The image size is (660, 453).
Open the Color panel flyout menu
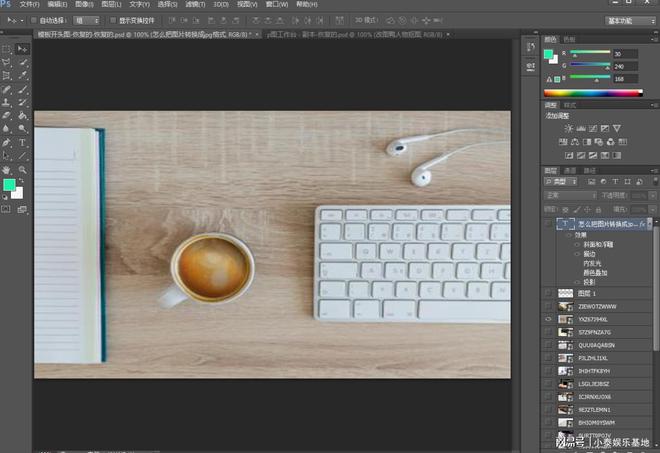coord(655,39)
